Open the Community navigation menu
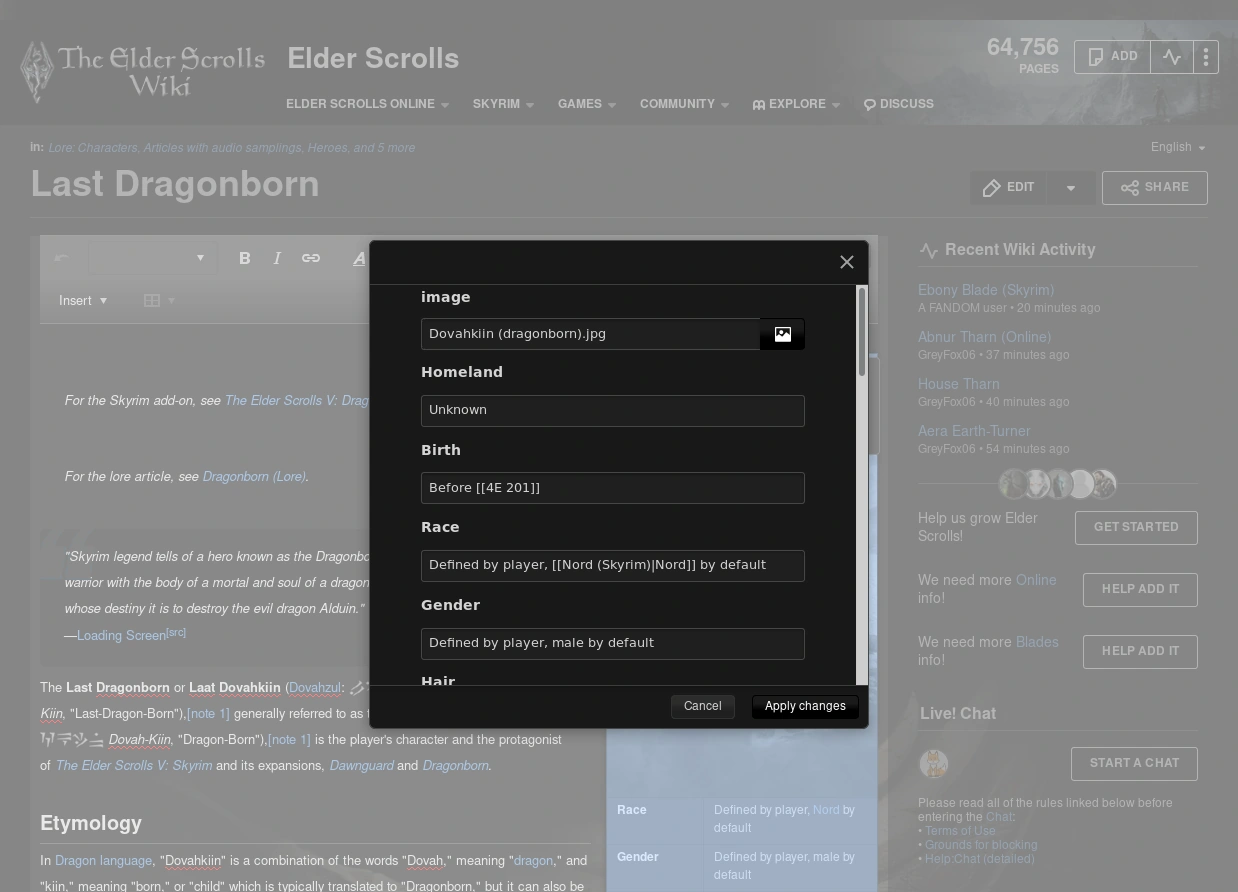Image resolution: width=1238 pixels, height=892 pixels. 683,104
